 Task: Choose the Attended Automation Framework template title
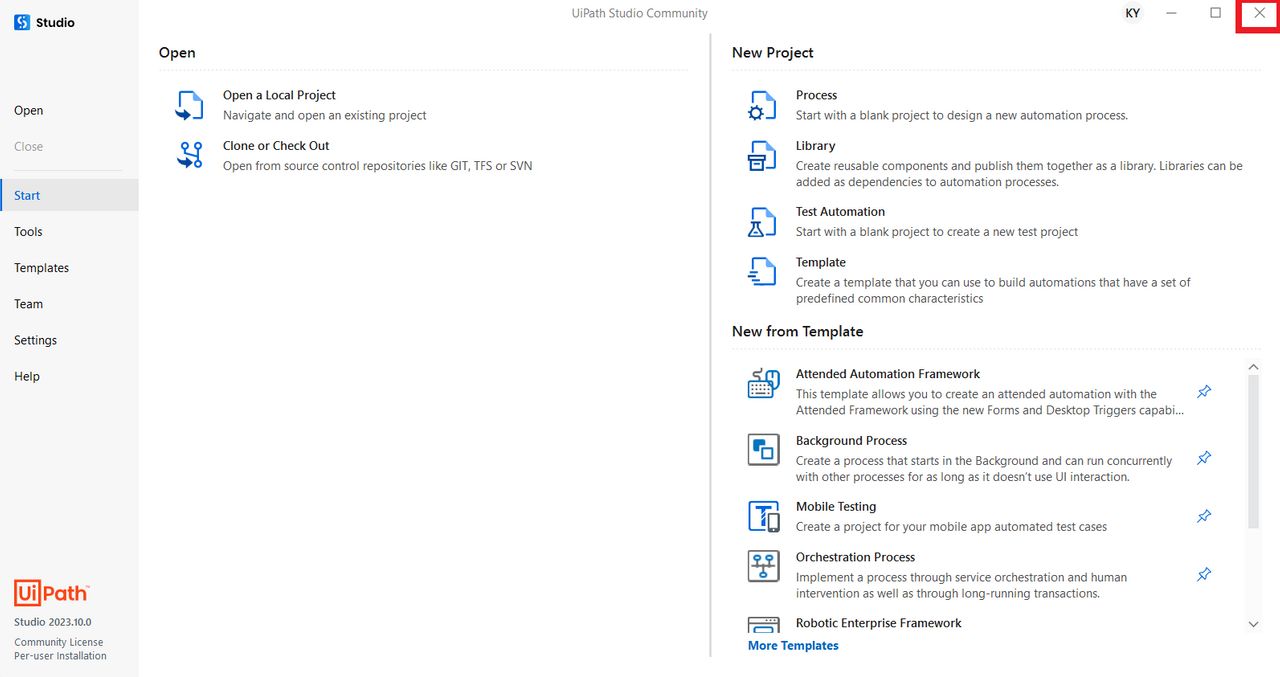[888, 374]
